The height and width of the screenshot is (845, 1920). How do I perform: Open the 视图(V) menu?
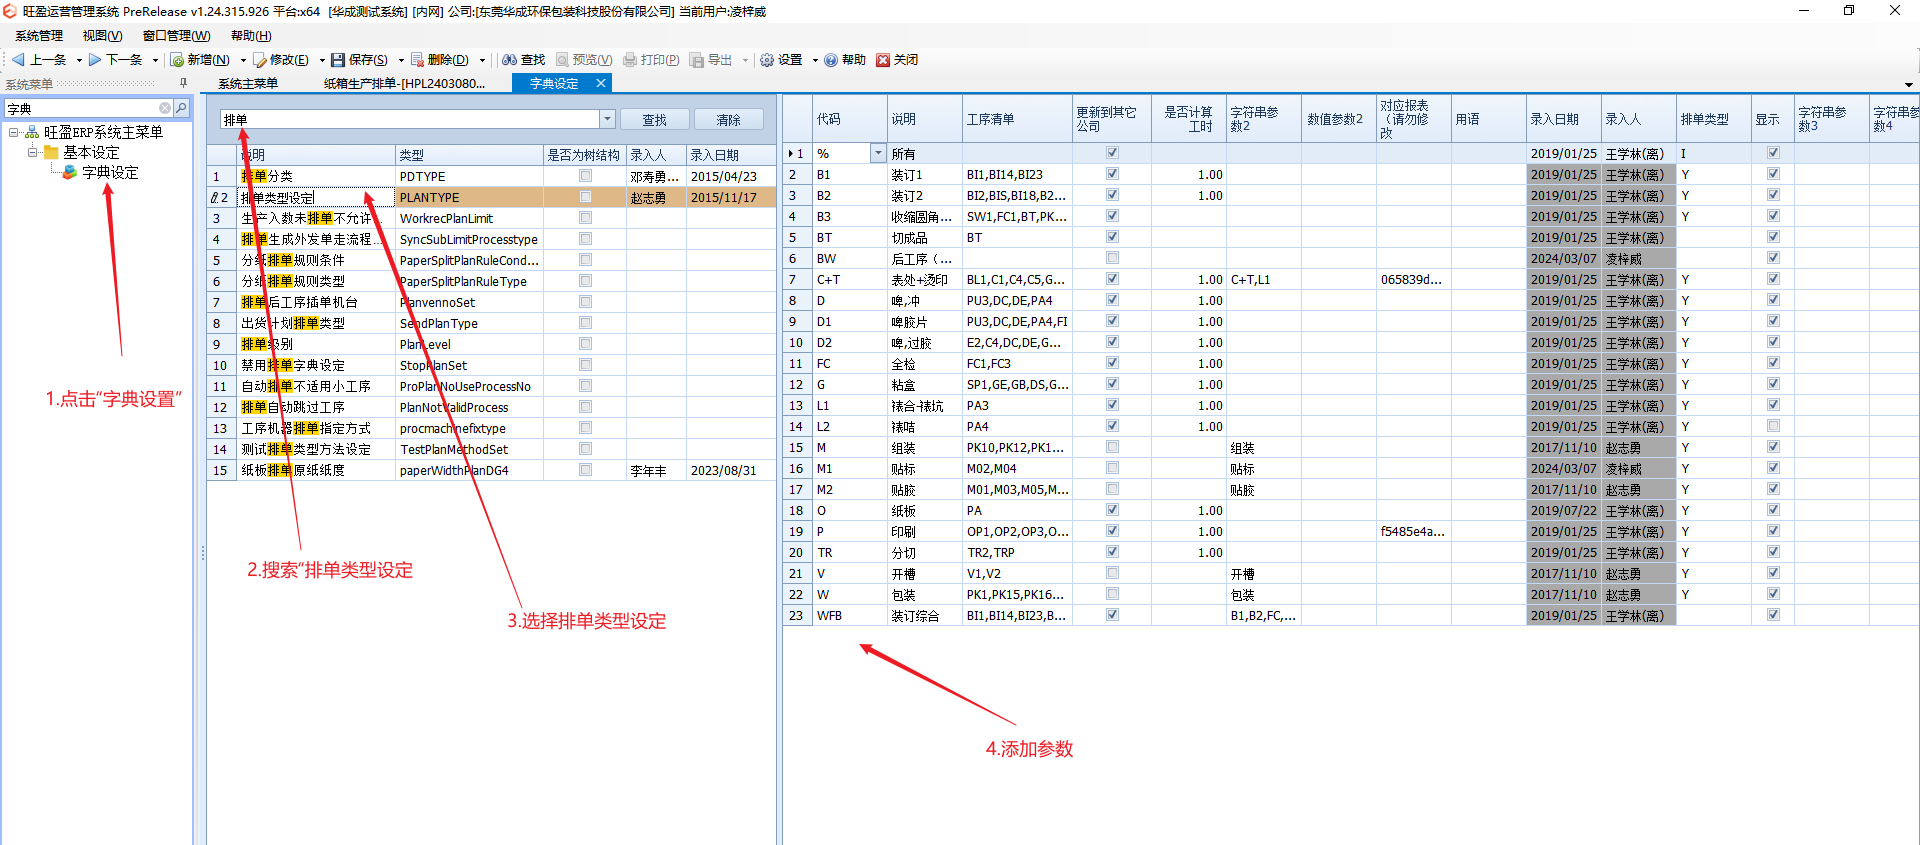[102, 36]
